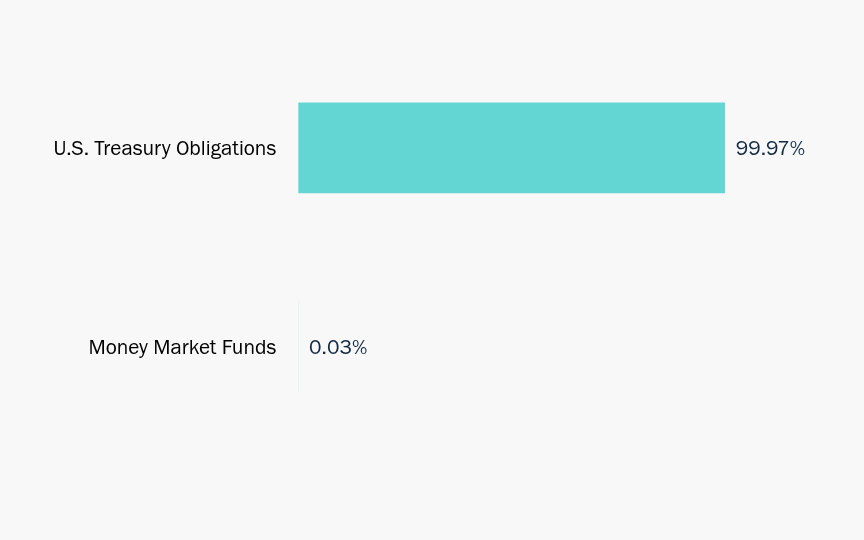864x540 pixels.
Task: Click the digits "03" in the Money Market value
Action: [339, 347]
